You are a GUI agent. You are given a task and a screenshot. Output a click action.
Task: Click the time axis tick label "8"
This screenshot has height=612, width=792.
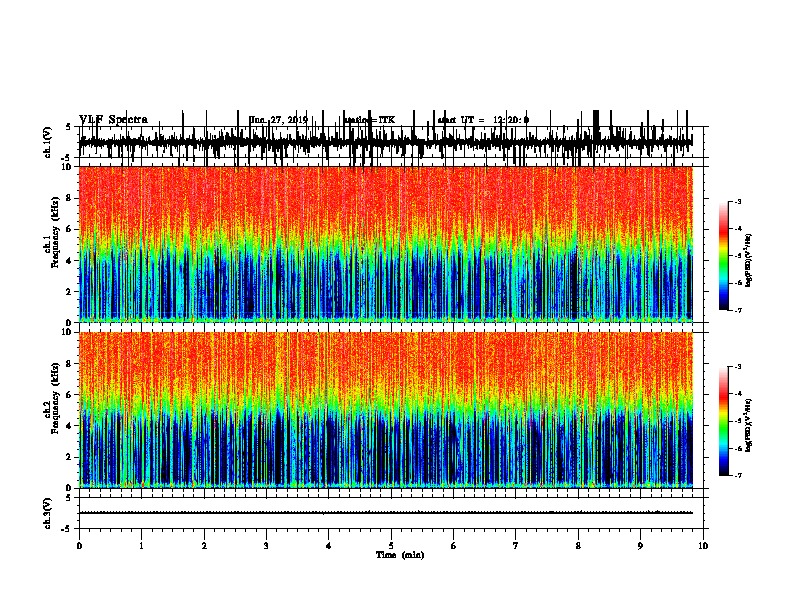[578, 546]
